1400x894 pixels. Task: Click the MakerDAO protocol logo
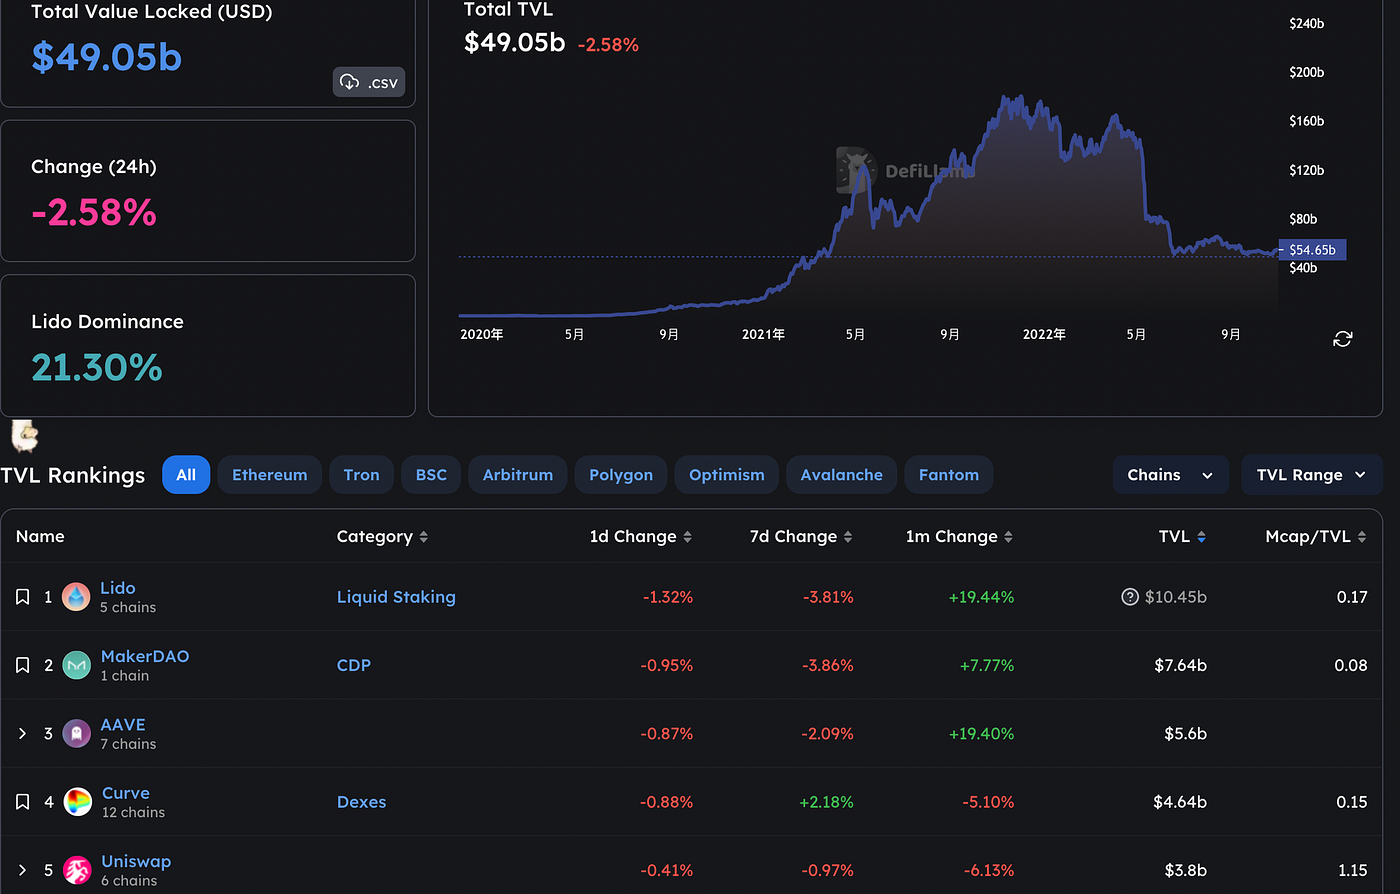point(77,665)
